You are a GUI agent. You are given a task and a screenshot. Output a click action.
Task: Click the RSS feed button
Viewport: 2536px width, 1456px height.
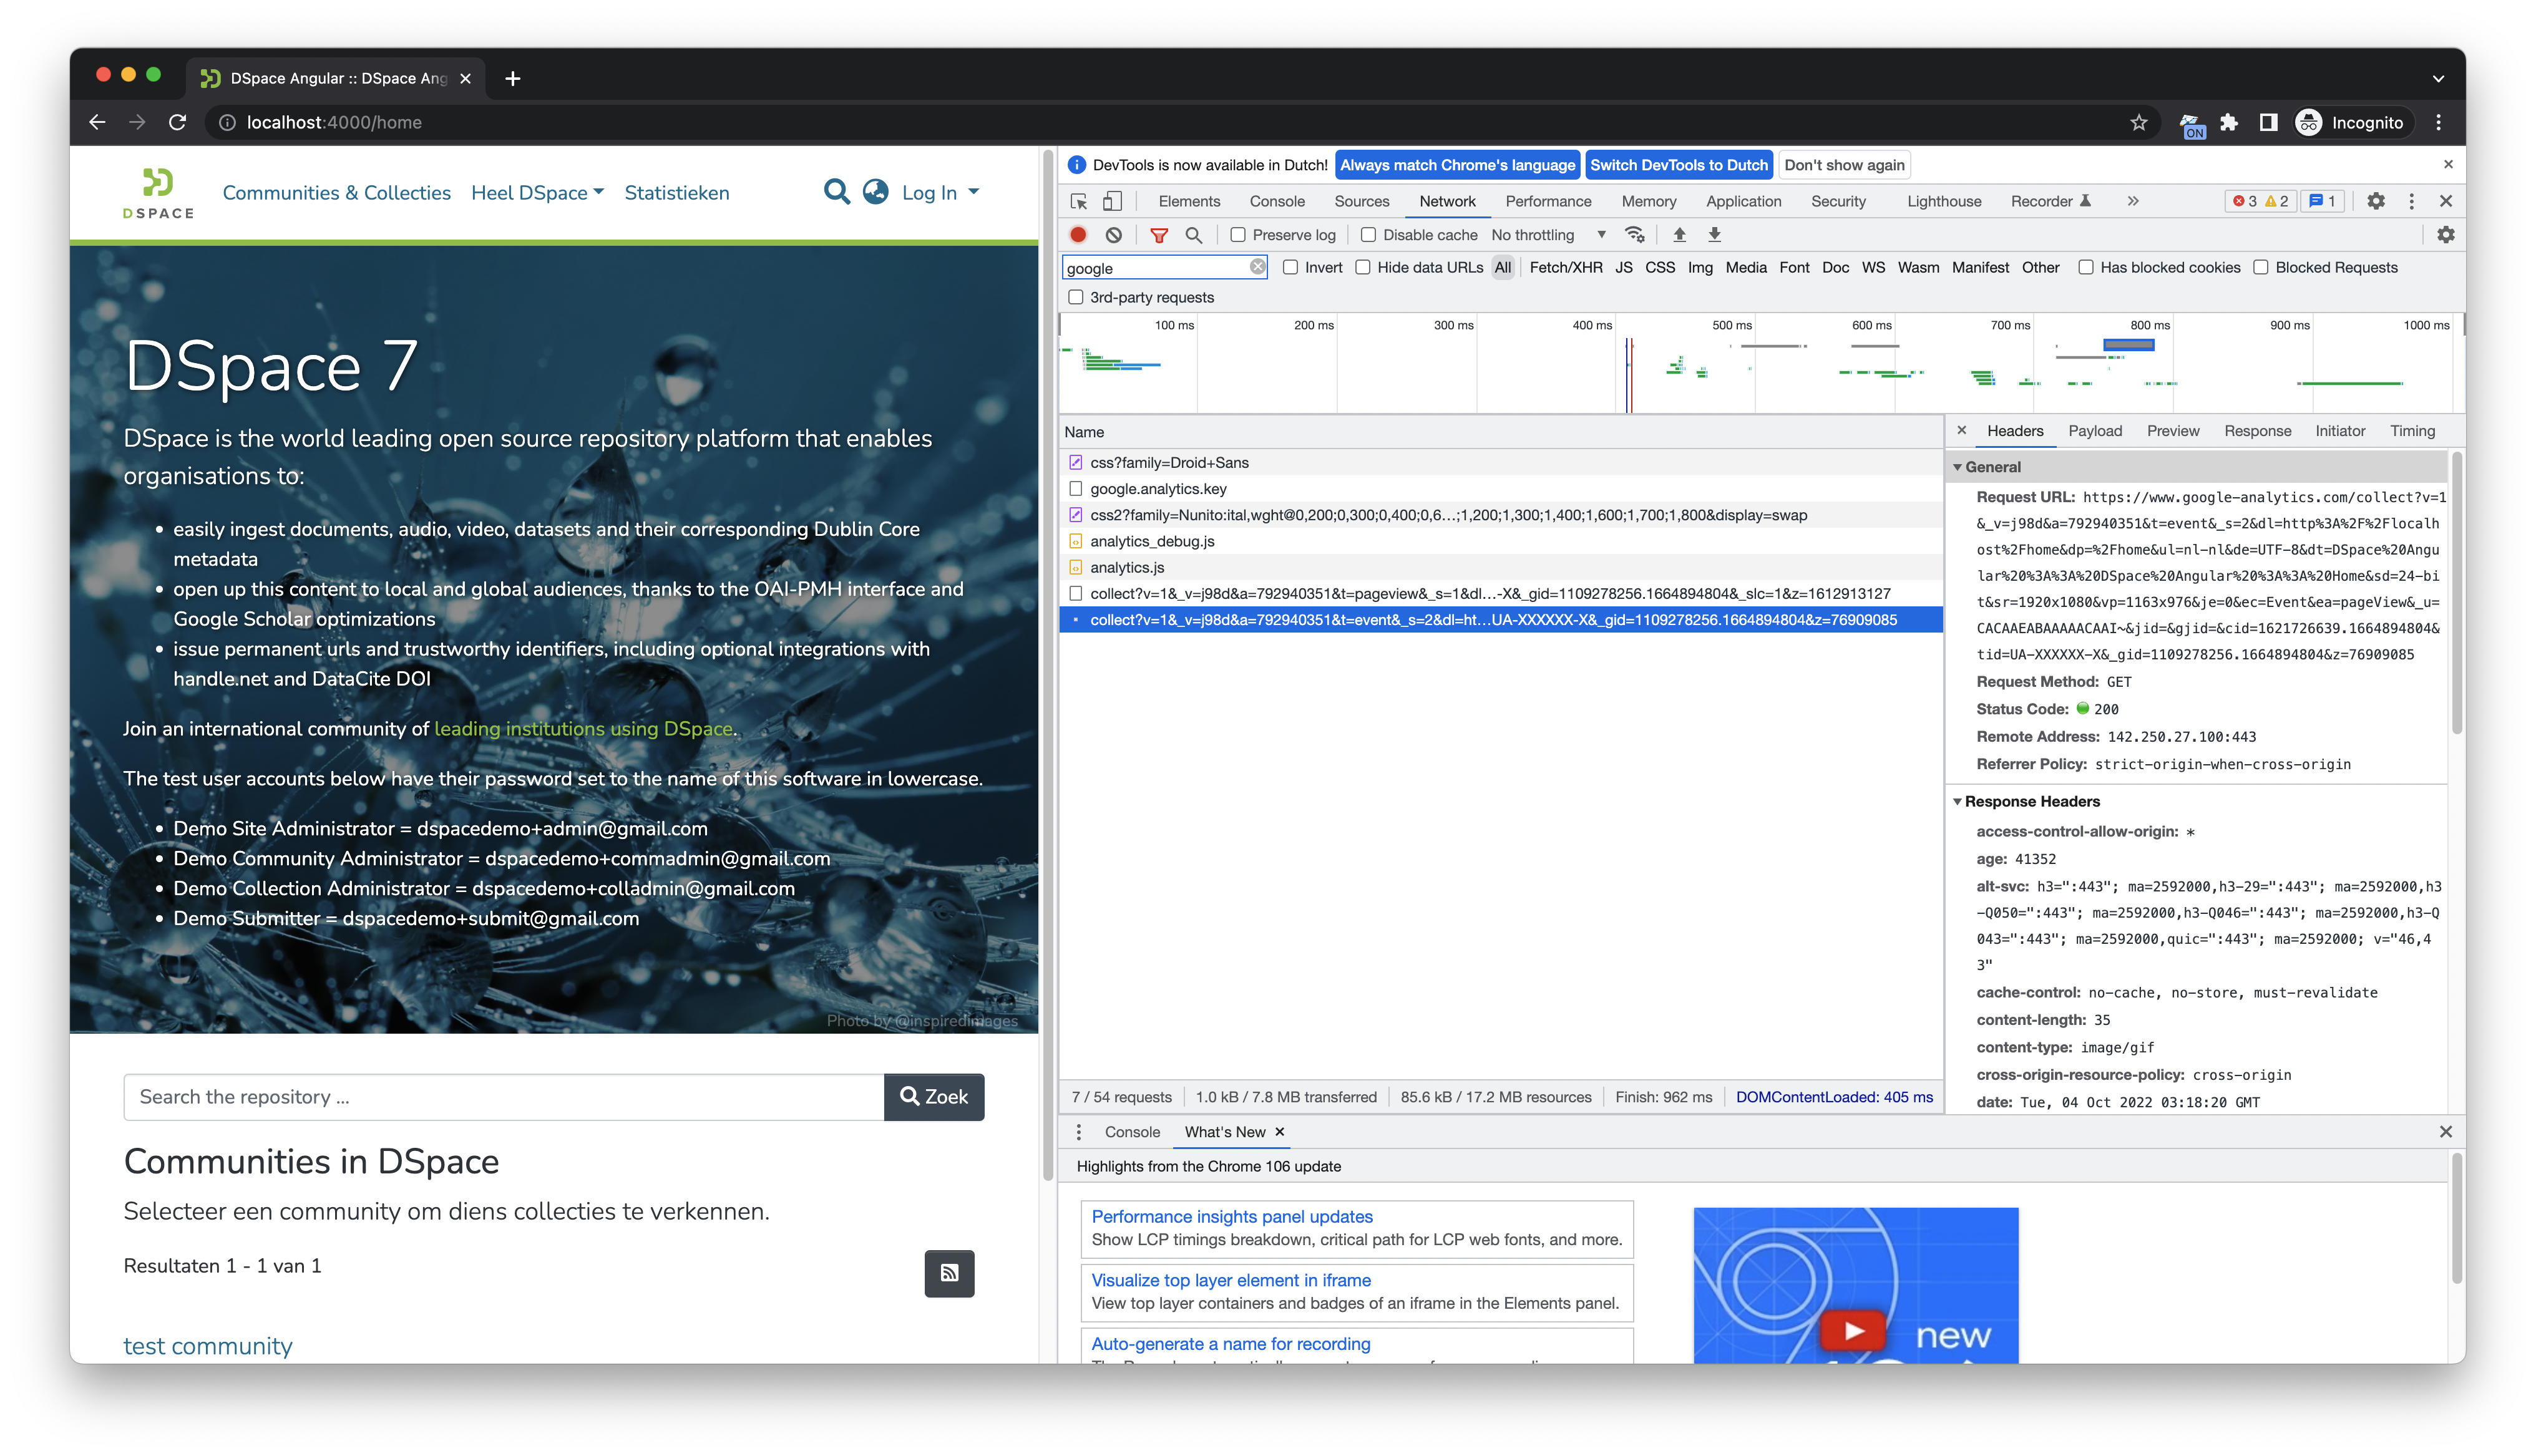pyautogui.click(x=949, y=1273)
